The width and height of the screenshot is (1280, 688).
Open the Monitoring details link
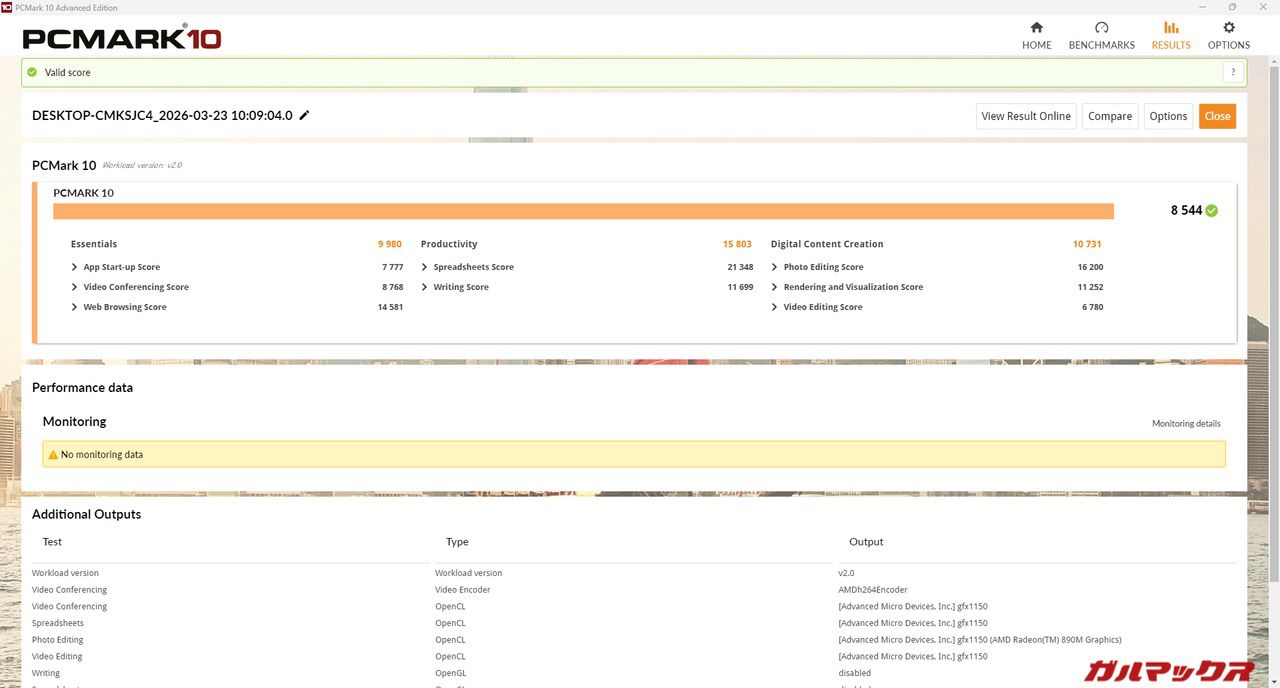tap(1186, 424)
